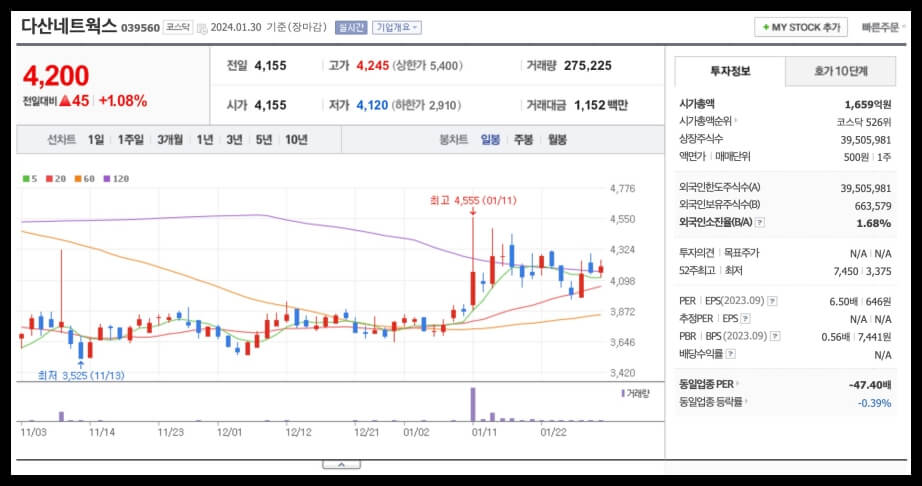Click the 최저 3,525 (11/13) chart marker

81,375
